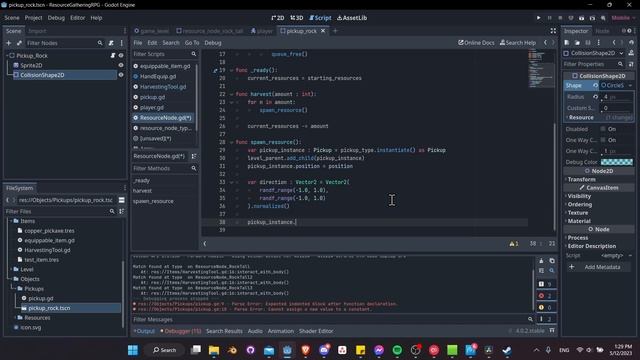Jump to the spawn_resource method

(153, 201)
